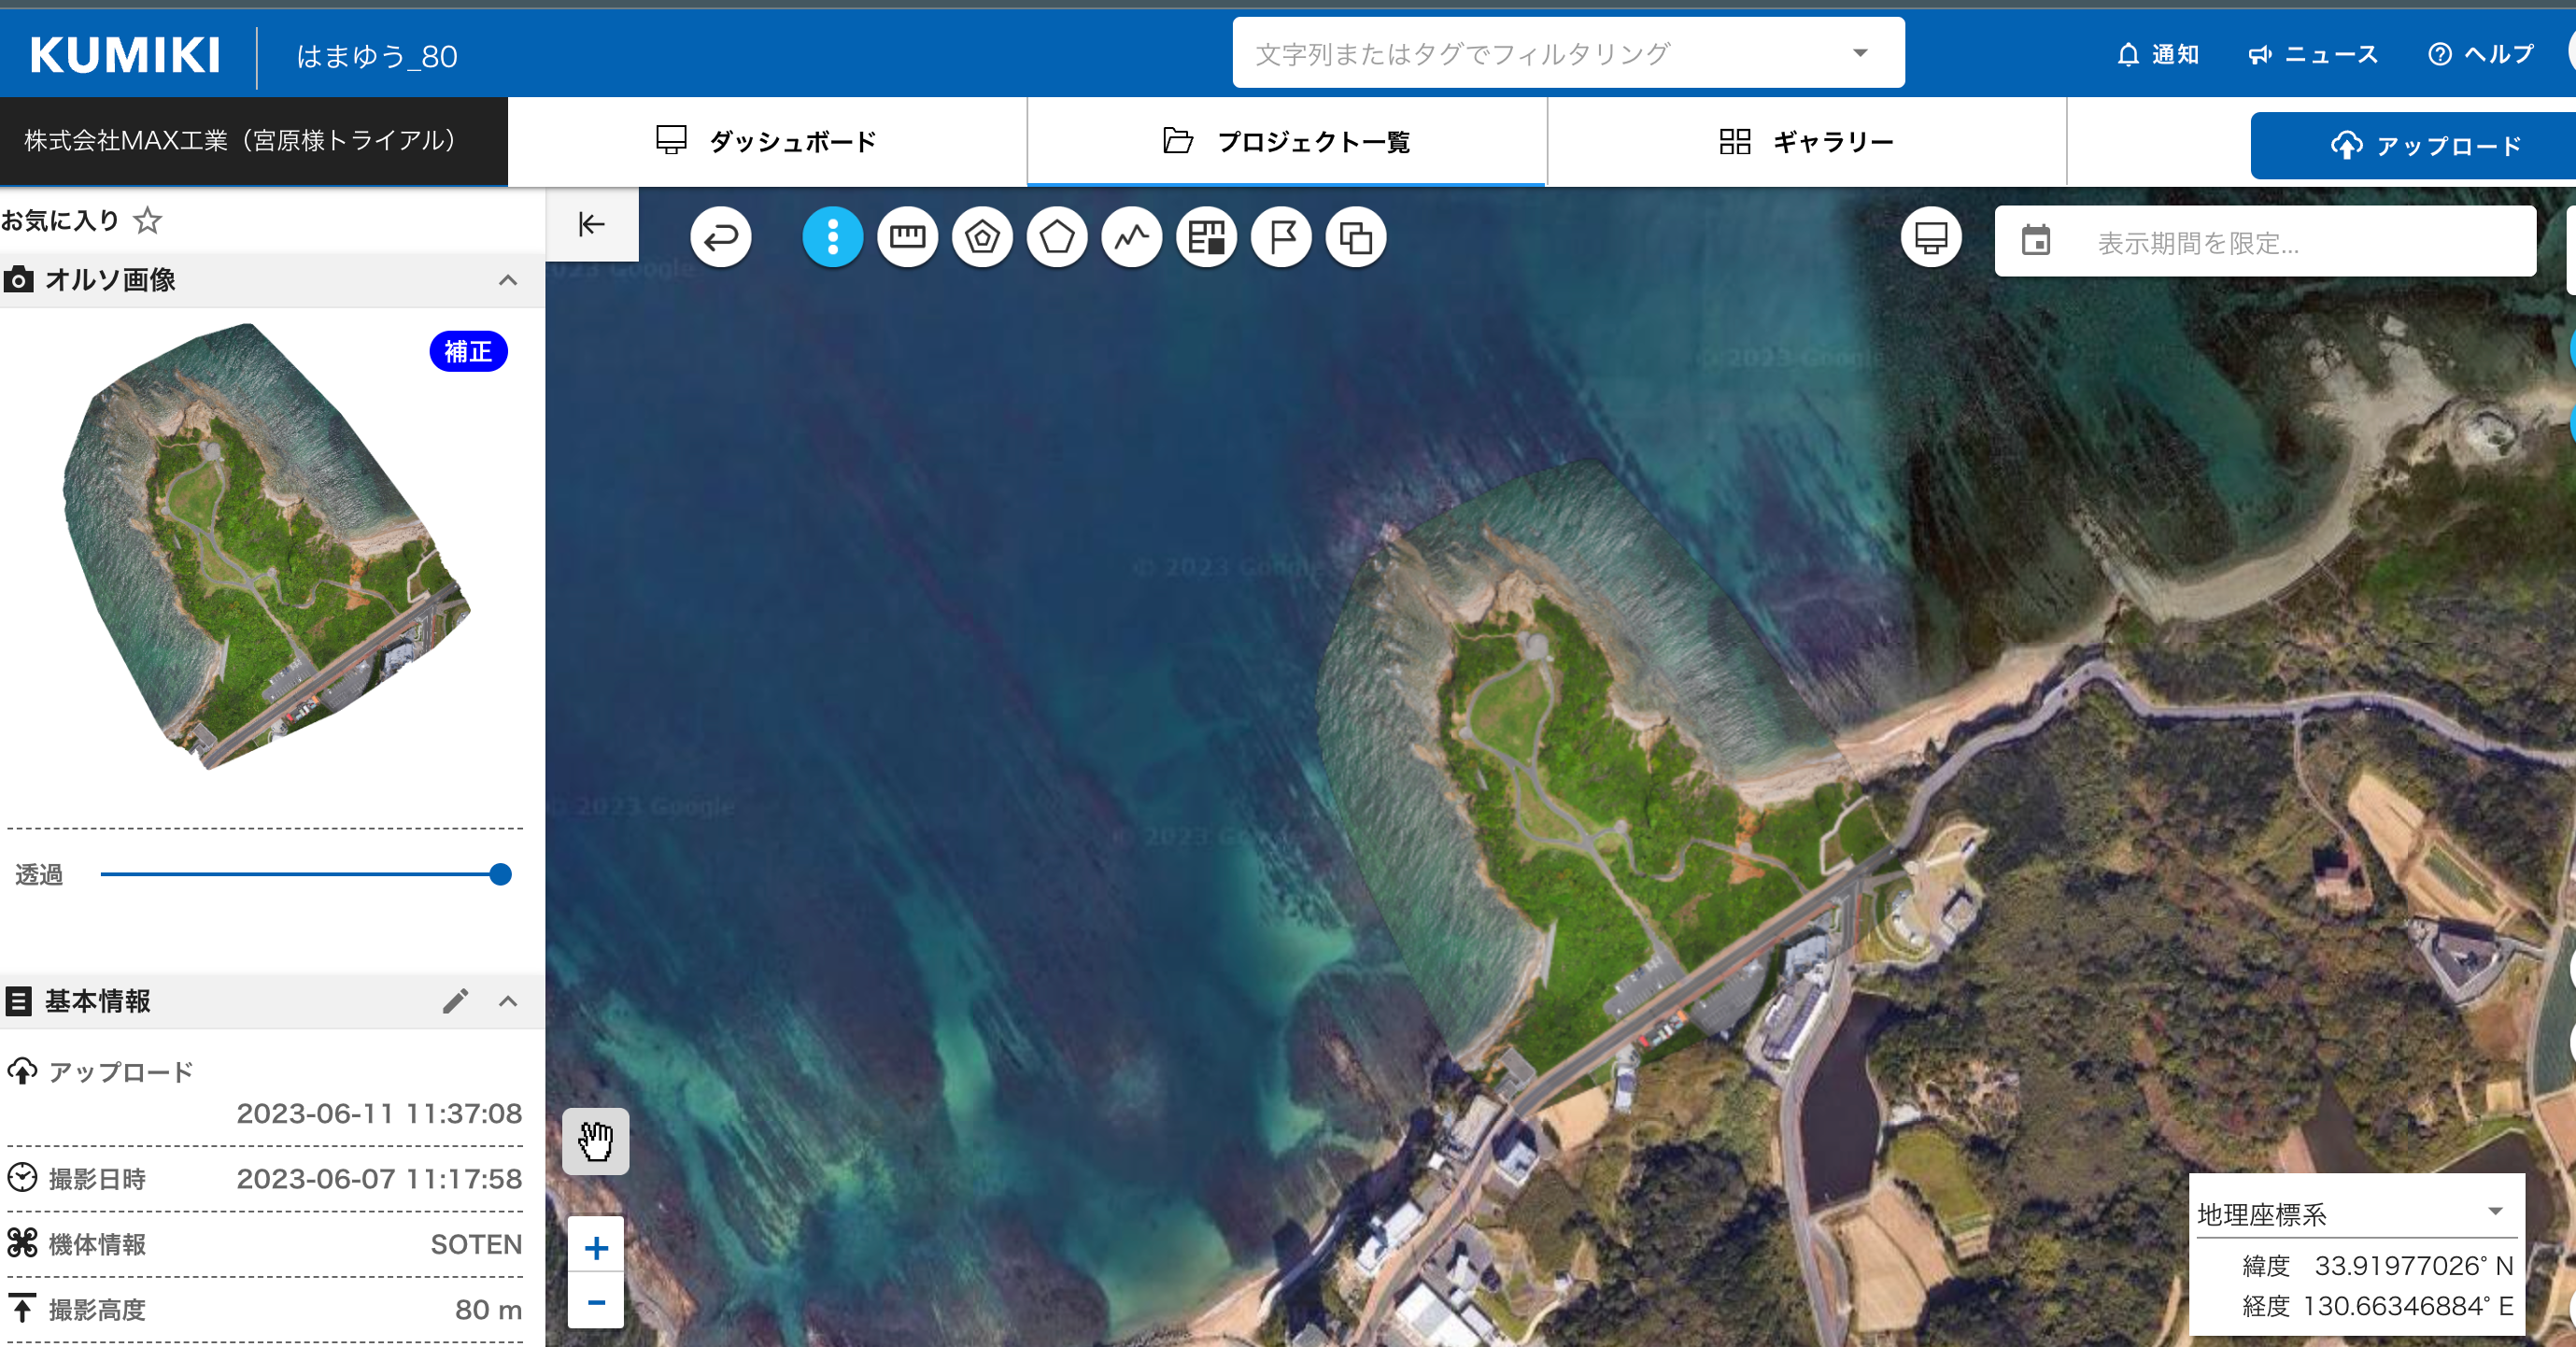Image resolution: width=2576 pixels, height=1347 pixels.
Task: Click the monitor display toggle near date filter
Action: coord(1930,238)
